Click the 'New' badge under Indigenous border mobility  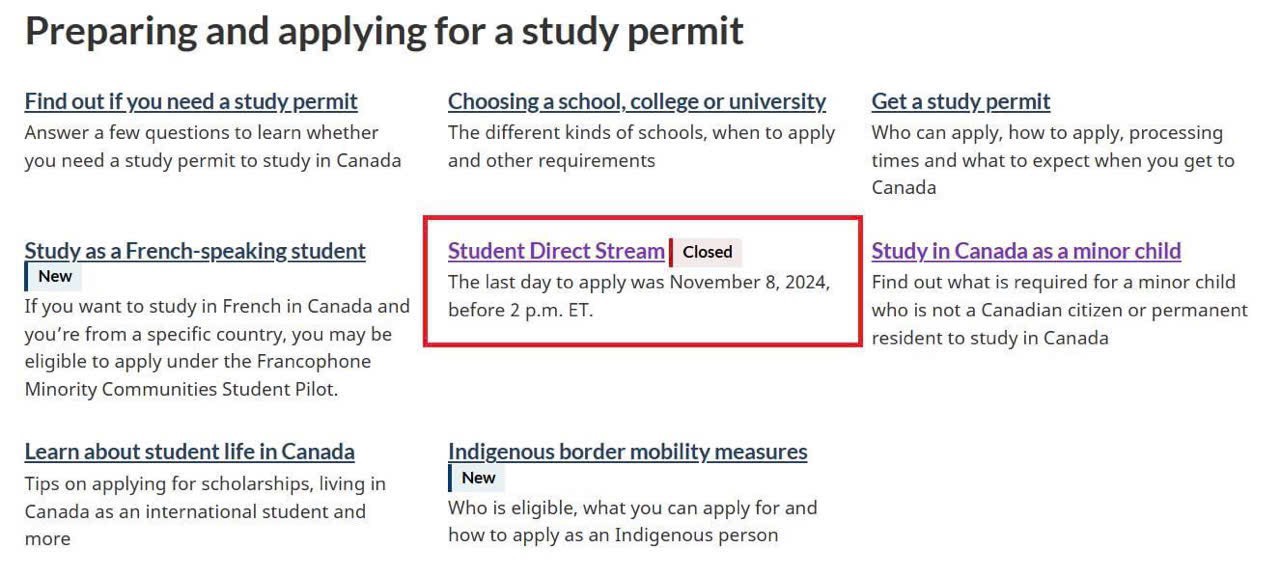[478, 478]
